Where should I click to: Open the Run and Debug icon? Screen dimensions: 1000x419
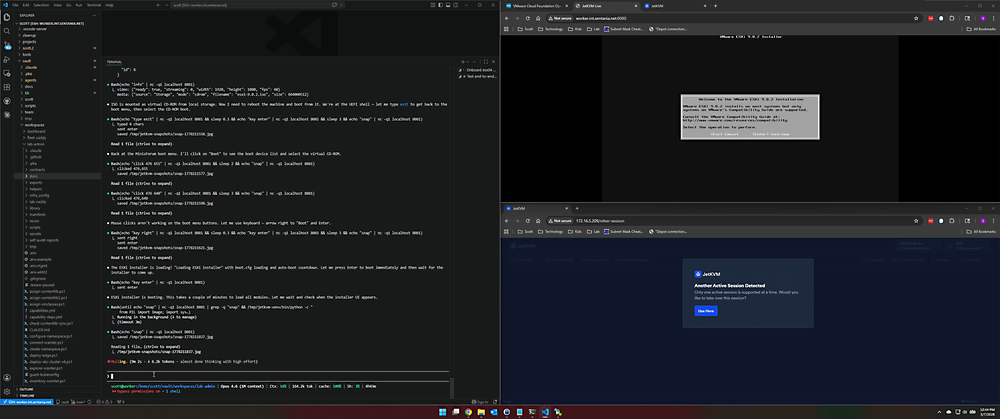coord(7,59)
